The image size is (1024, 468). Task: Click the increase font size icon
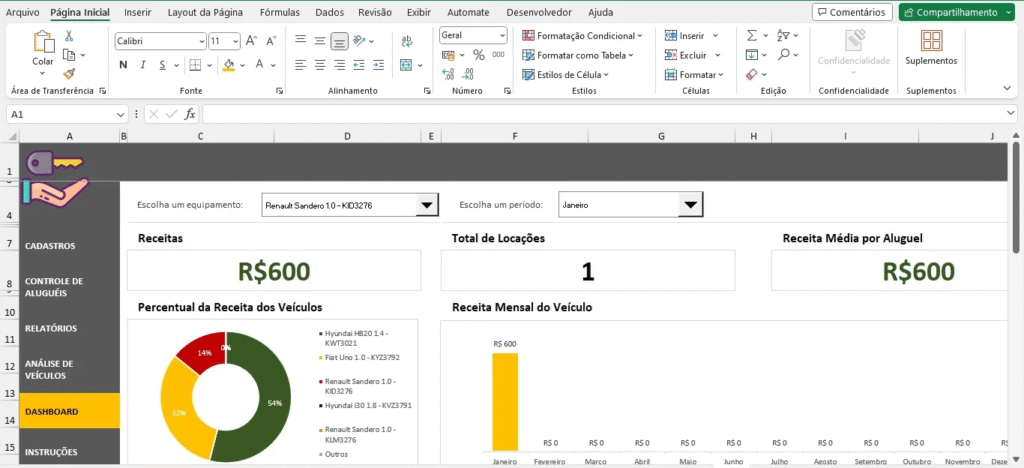click(253, 42)
